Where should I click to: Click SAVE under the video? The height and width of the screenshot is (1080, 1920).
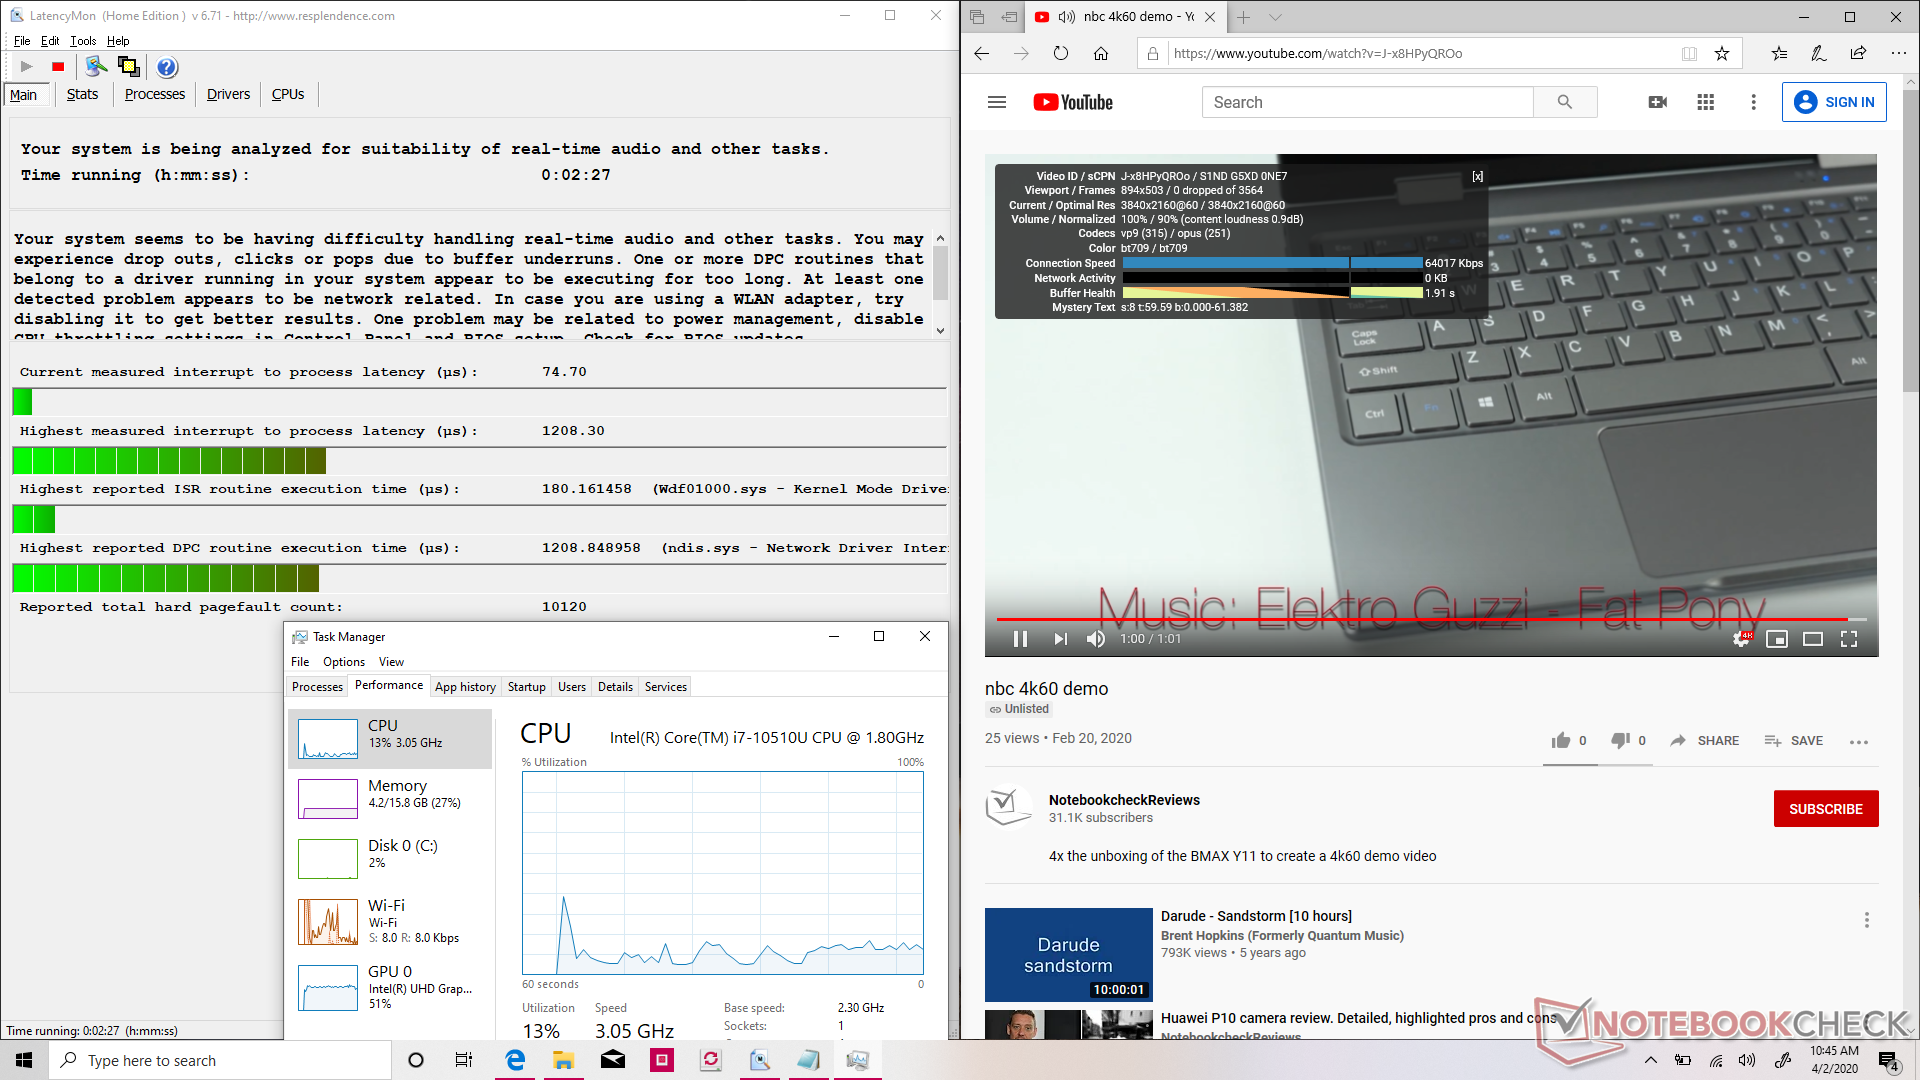pyautogui.click(x=1793, y=741)
